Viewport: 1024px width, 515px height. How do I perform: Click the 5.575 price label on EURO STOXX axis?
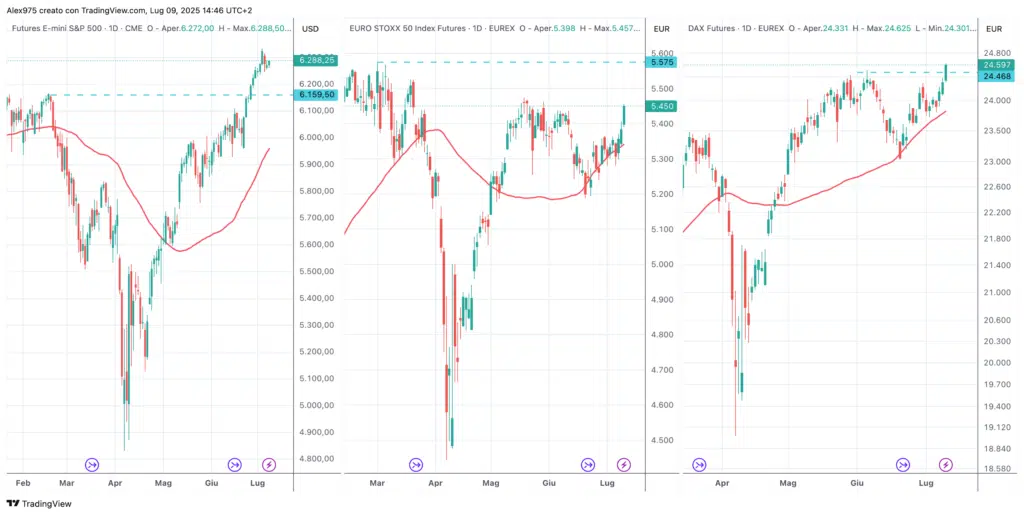662,62
